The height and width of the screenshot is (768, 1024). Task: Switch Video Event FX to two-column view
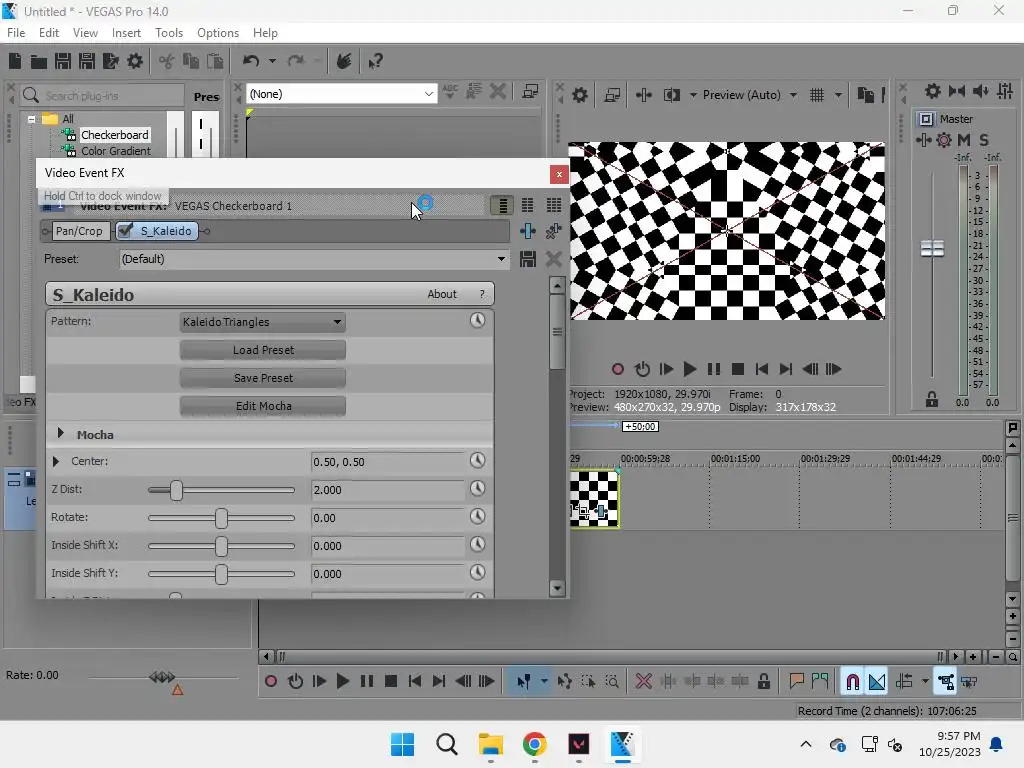click(x=527, y=206)
